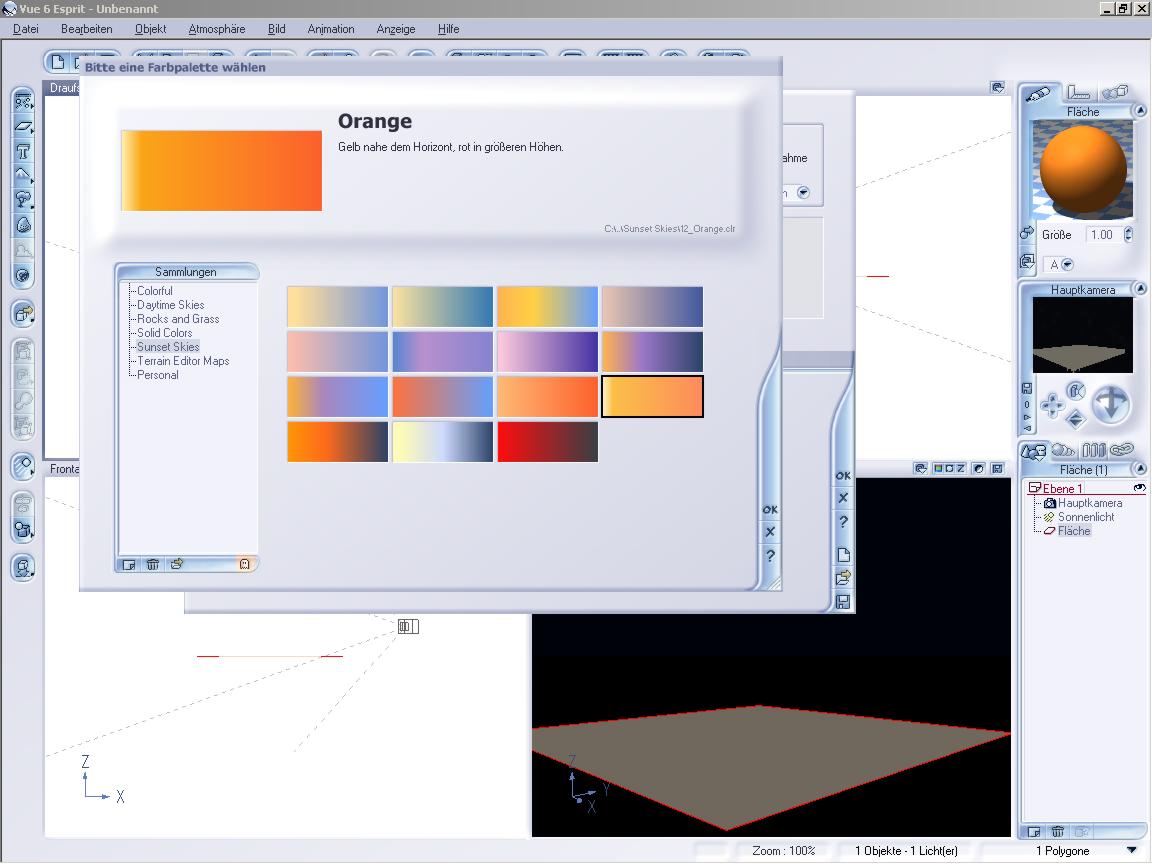1152x864 pixels.
Task: Click the save disk icon in rear dialog
Action: click(843, 602)
